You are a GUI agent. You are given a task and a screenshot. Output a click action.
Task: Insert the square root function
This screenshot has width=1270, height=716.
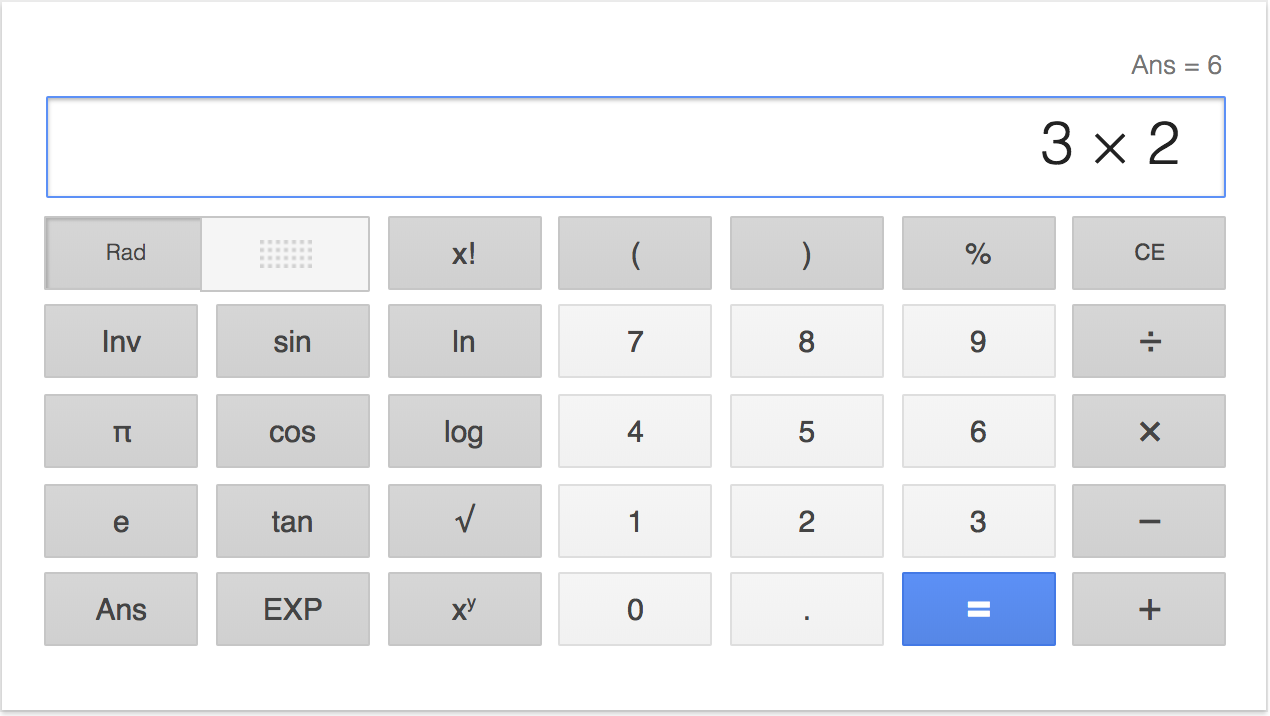click(464, 521)
